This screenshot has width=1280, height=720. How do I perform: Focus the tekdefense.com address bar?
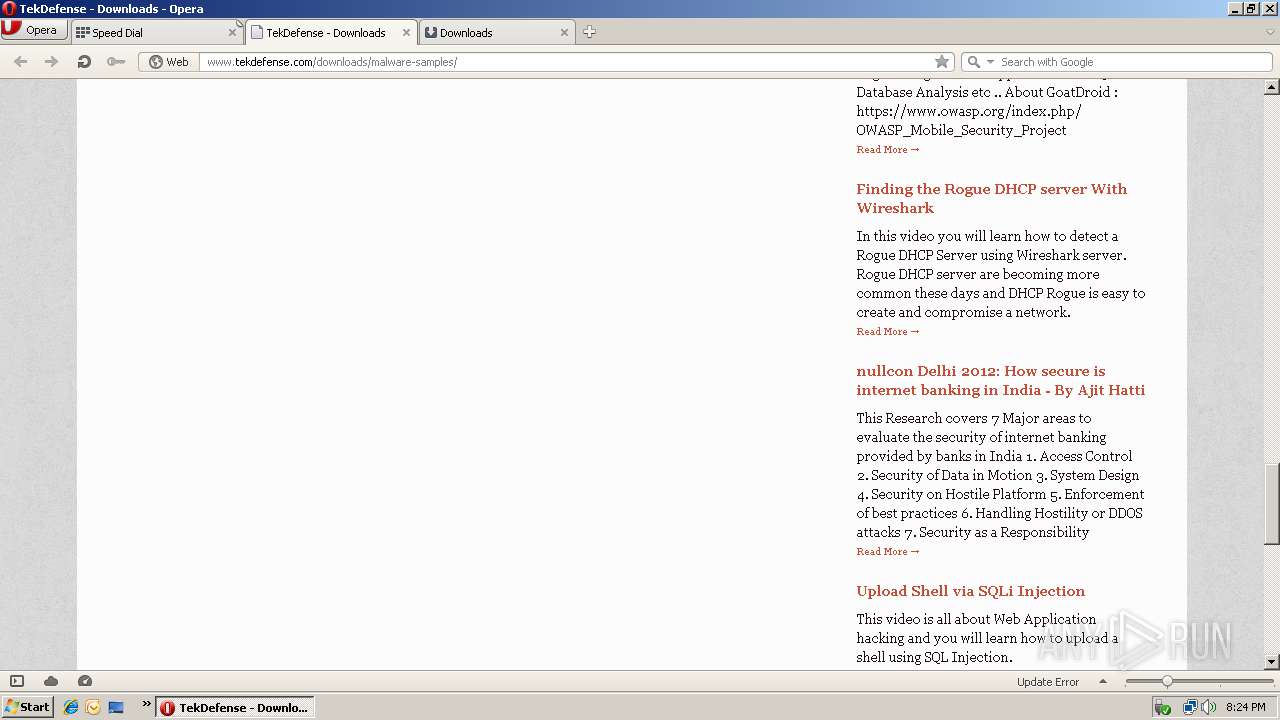coord(565,62)
